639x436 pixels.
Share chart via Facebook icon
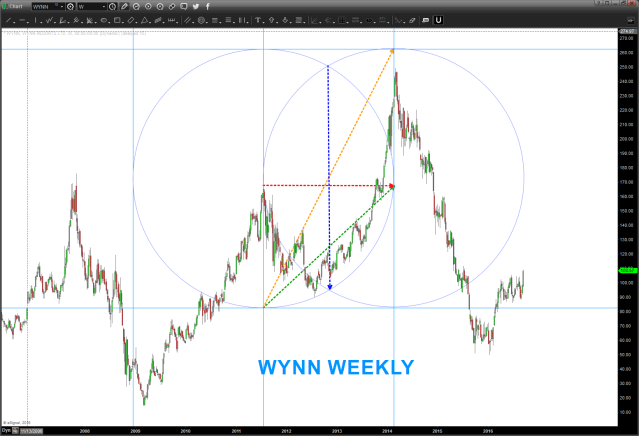[208, 7]
